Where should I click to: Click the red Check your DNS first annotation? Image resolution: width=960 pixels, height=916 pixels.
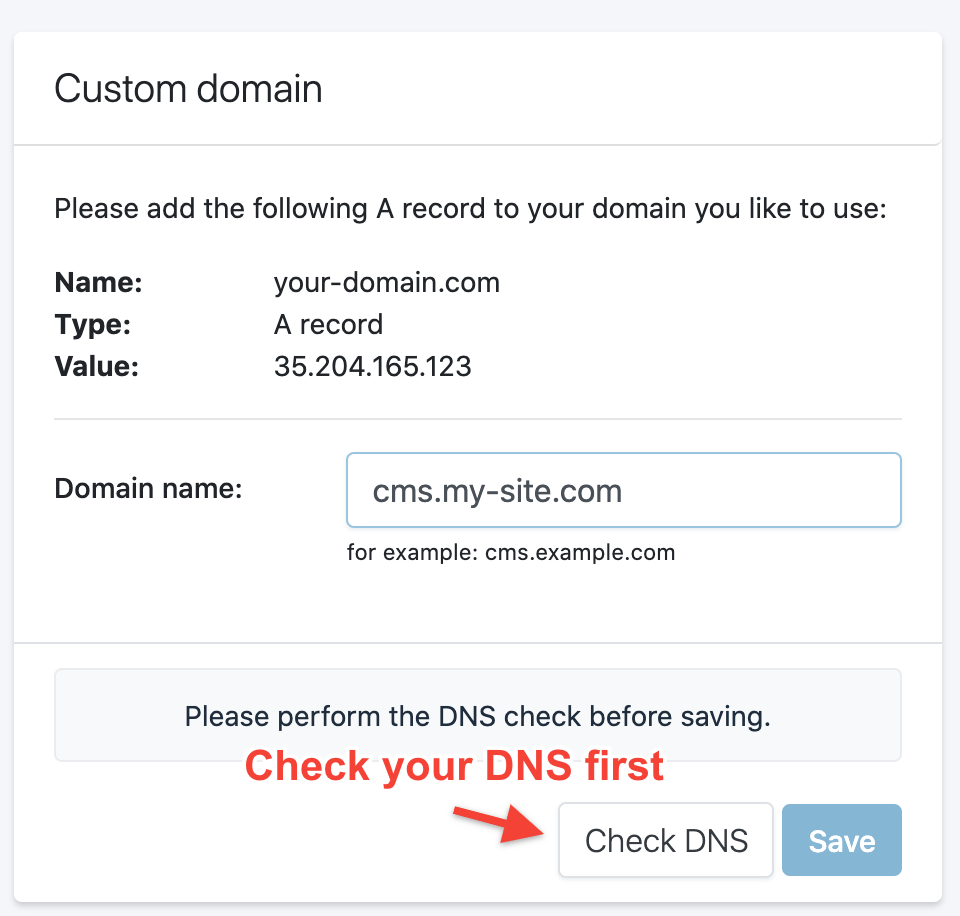point(455,765)
